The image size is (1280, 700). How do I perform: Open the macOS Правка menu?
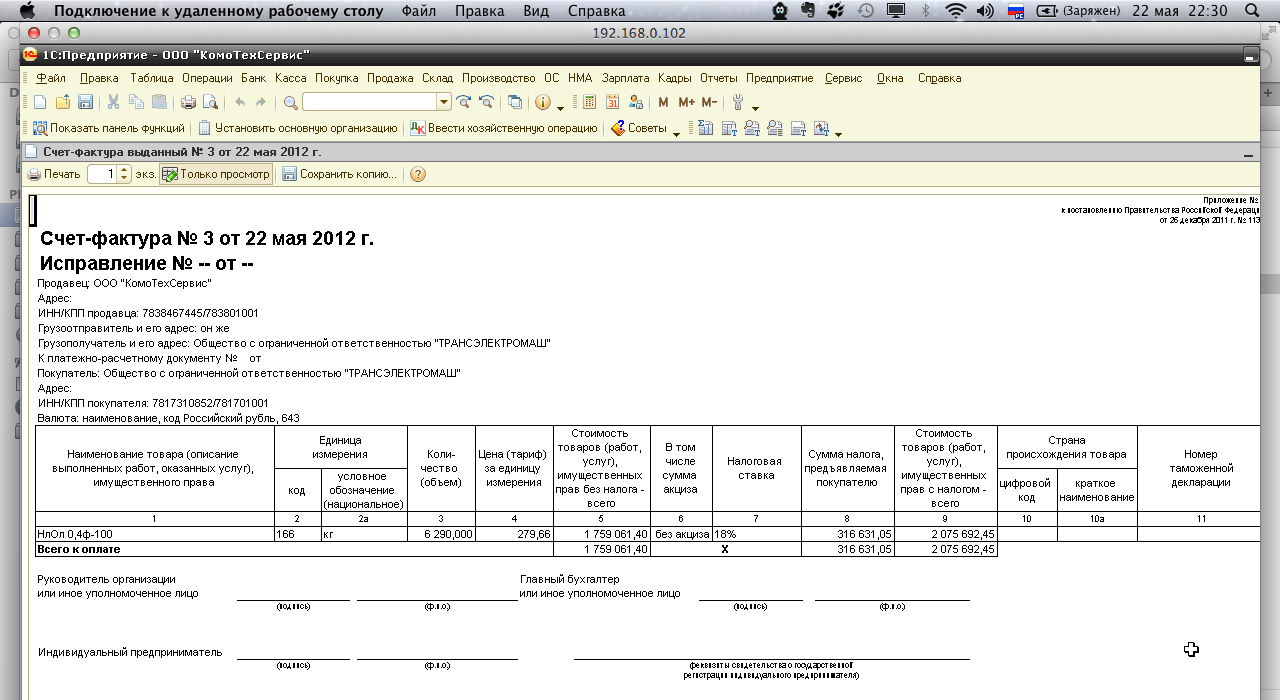480,11
